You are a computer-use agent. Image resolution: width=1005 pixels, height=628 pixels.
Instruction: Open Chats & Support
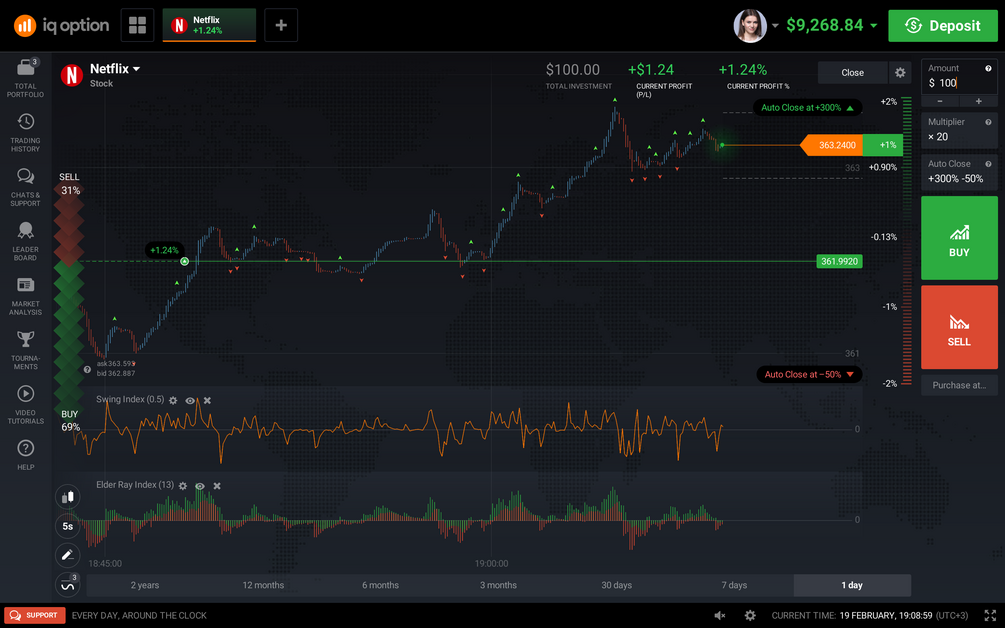tap(26, 187)
